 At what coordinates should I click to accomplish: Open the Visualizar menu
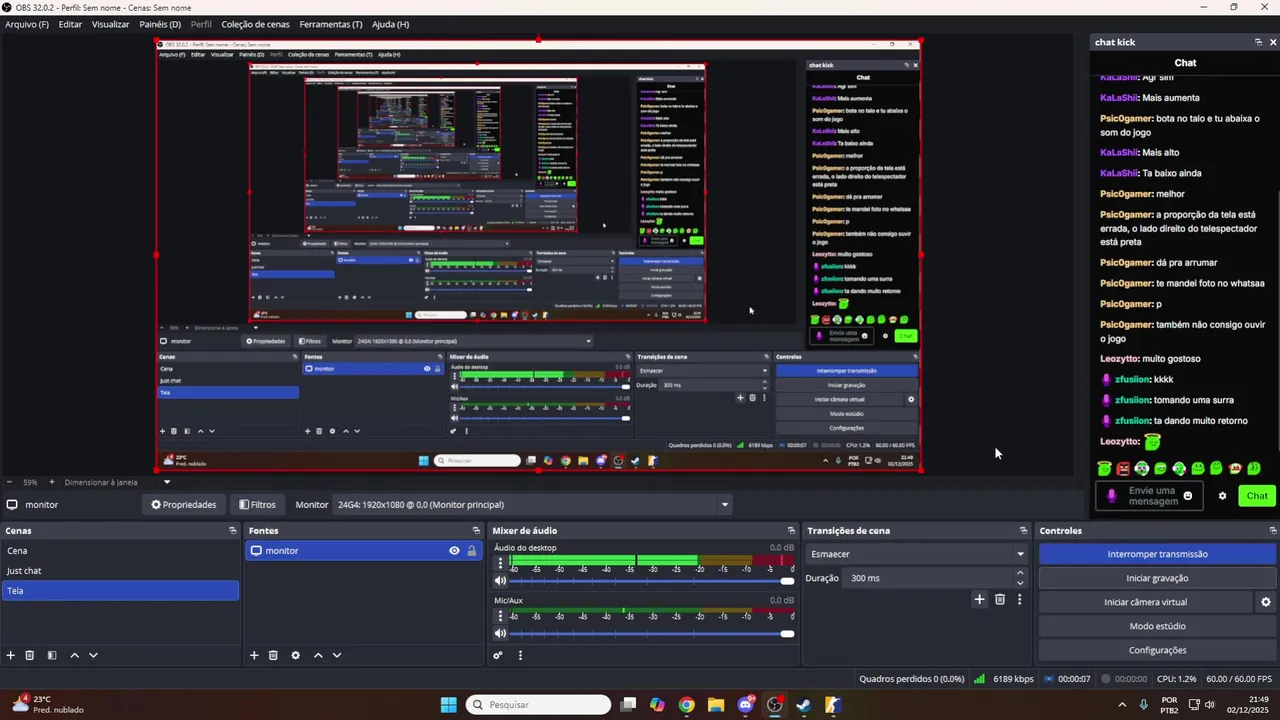[110, 24]
